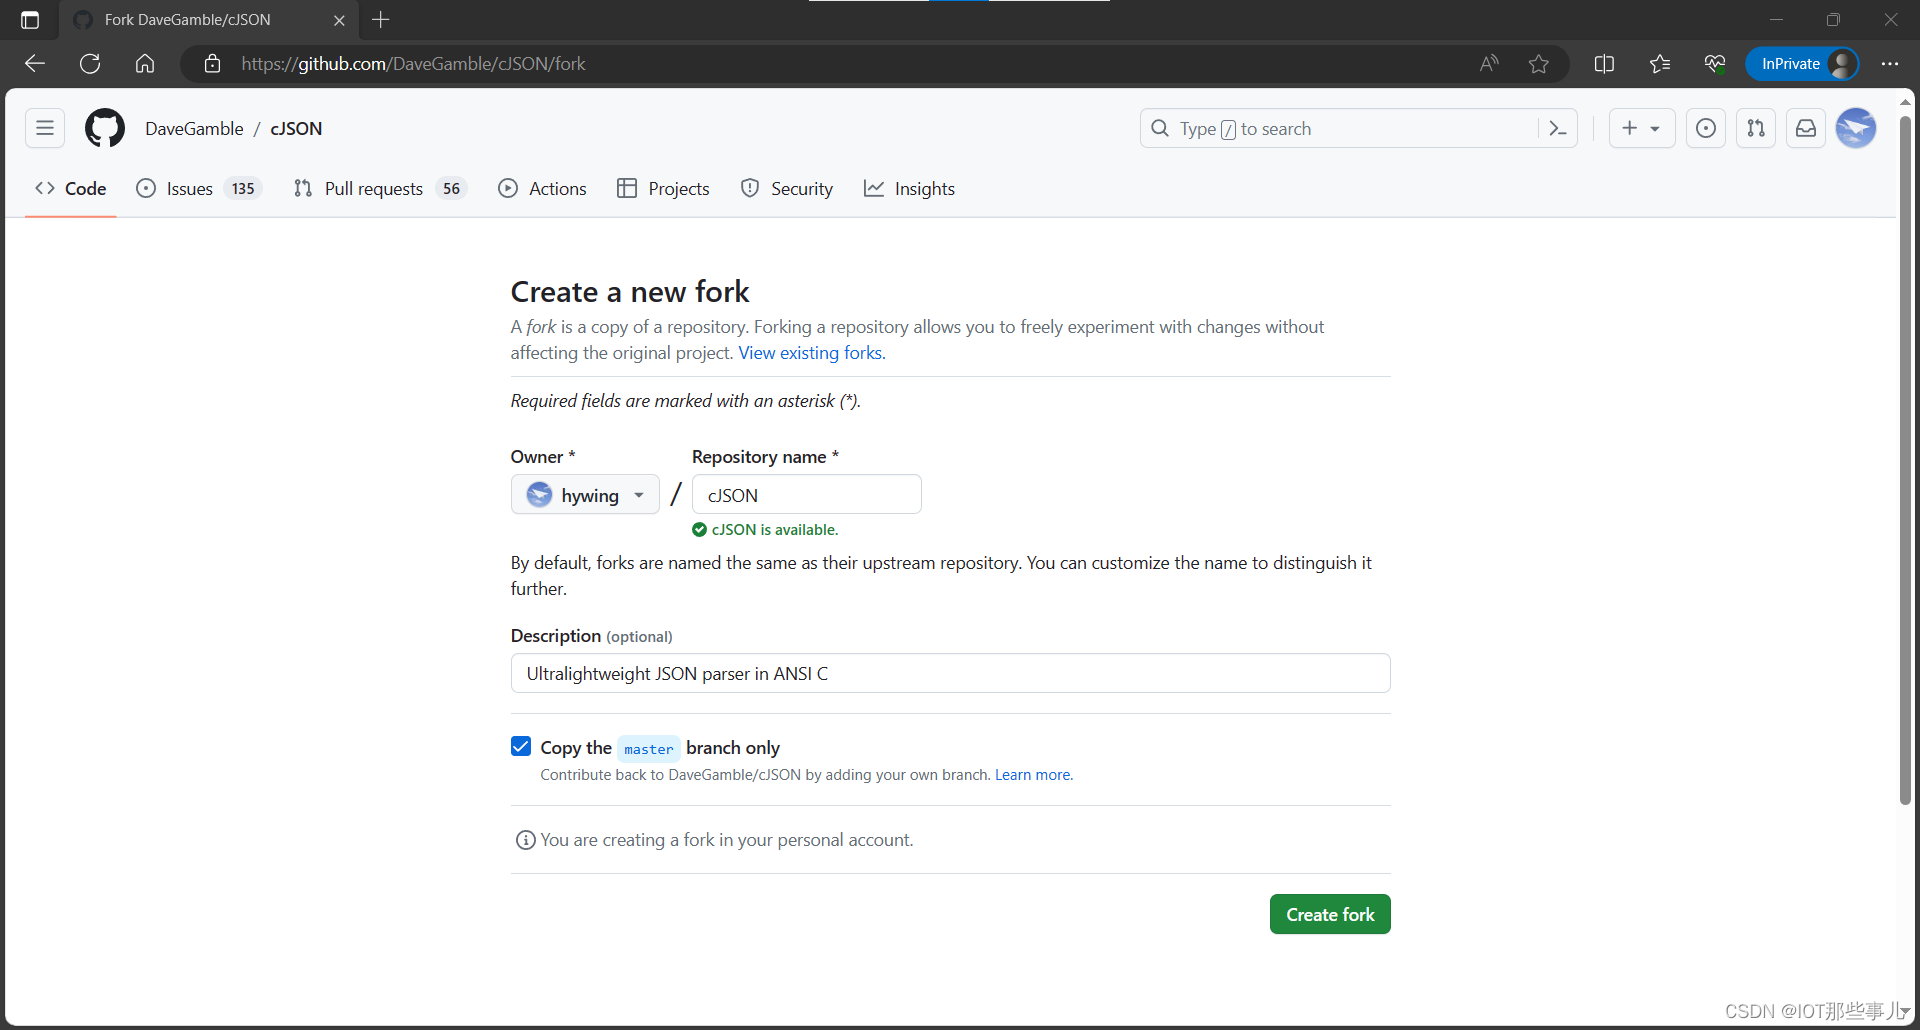Open split screen view icon
The width and height of the screenshot is (1920, 1030).
[1604, 64]
